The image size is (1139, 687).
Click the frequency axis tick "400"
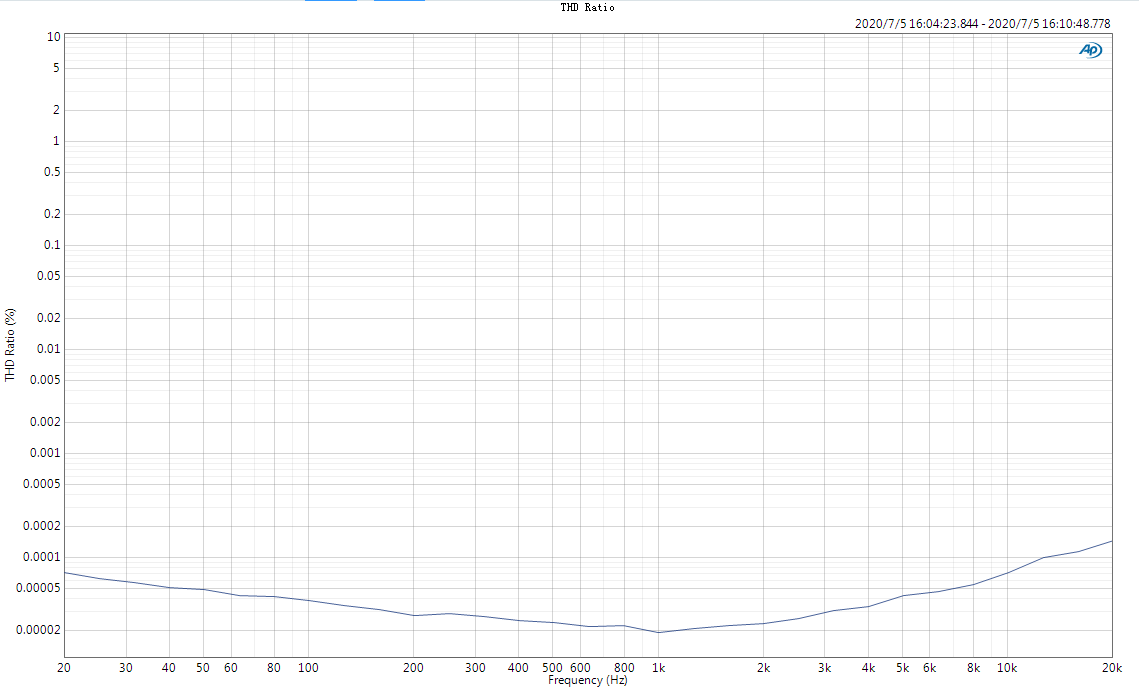click(518, 667)
